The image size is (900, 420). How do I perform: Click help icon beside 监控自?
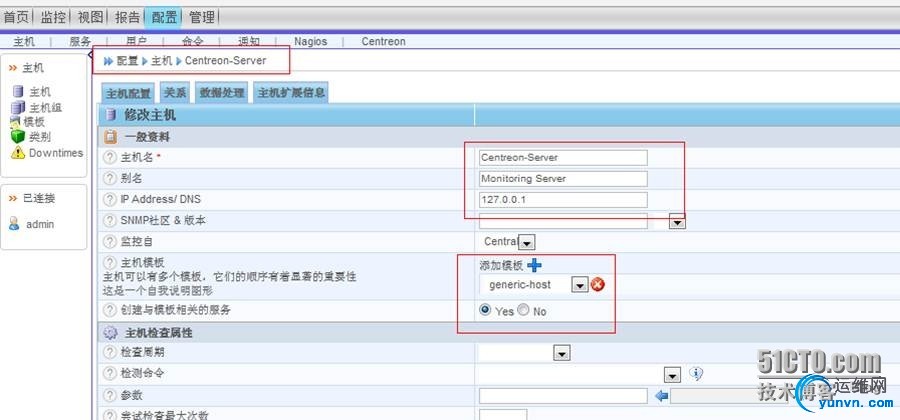point(110,242)
